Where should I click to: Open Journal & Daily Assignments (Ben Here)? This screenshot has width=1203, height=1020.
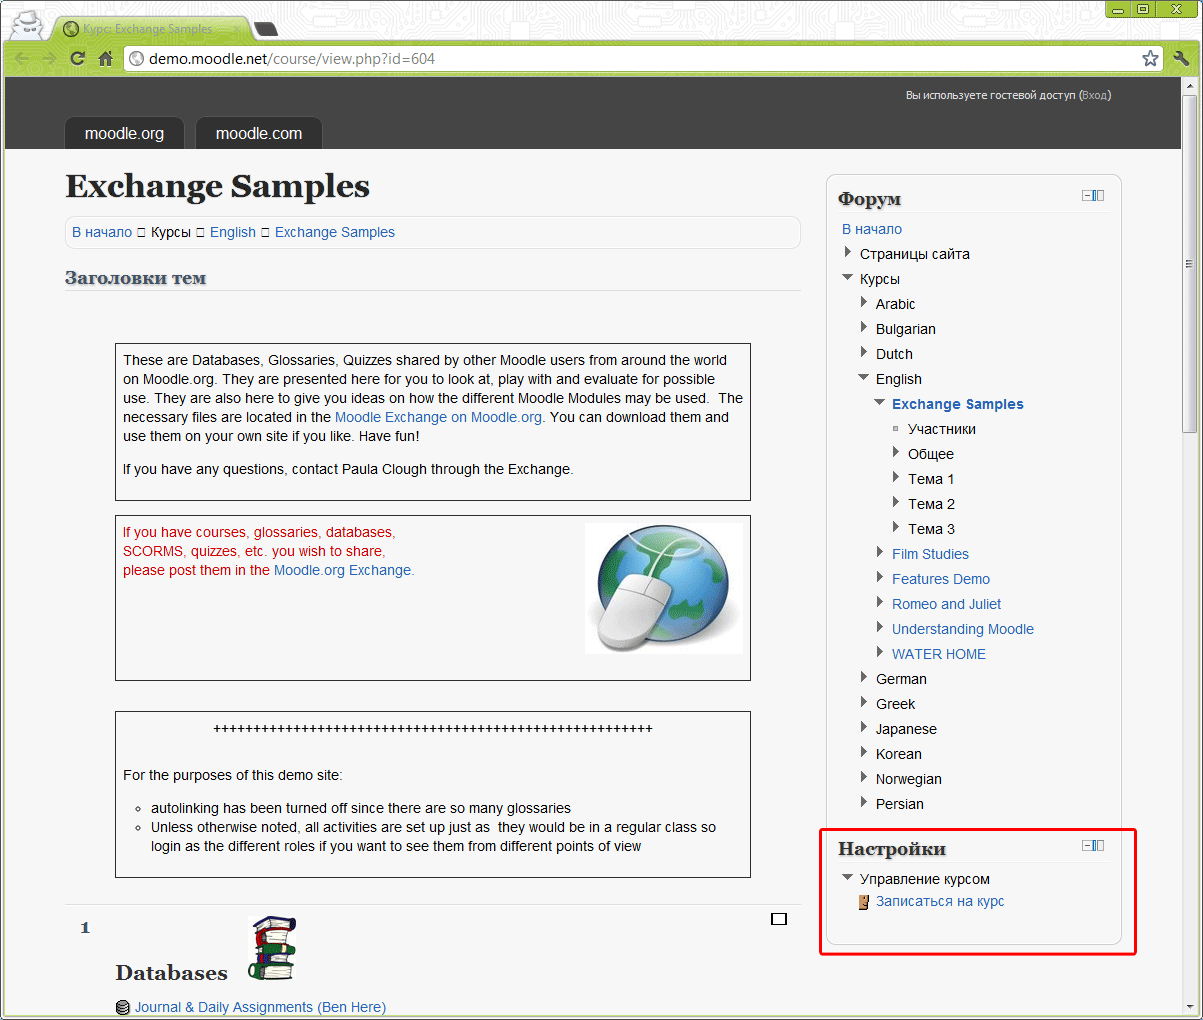(261, 1007)
